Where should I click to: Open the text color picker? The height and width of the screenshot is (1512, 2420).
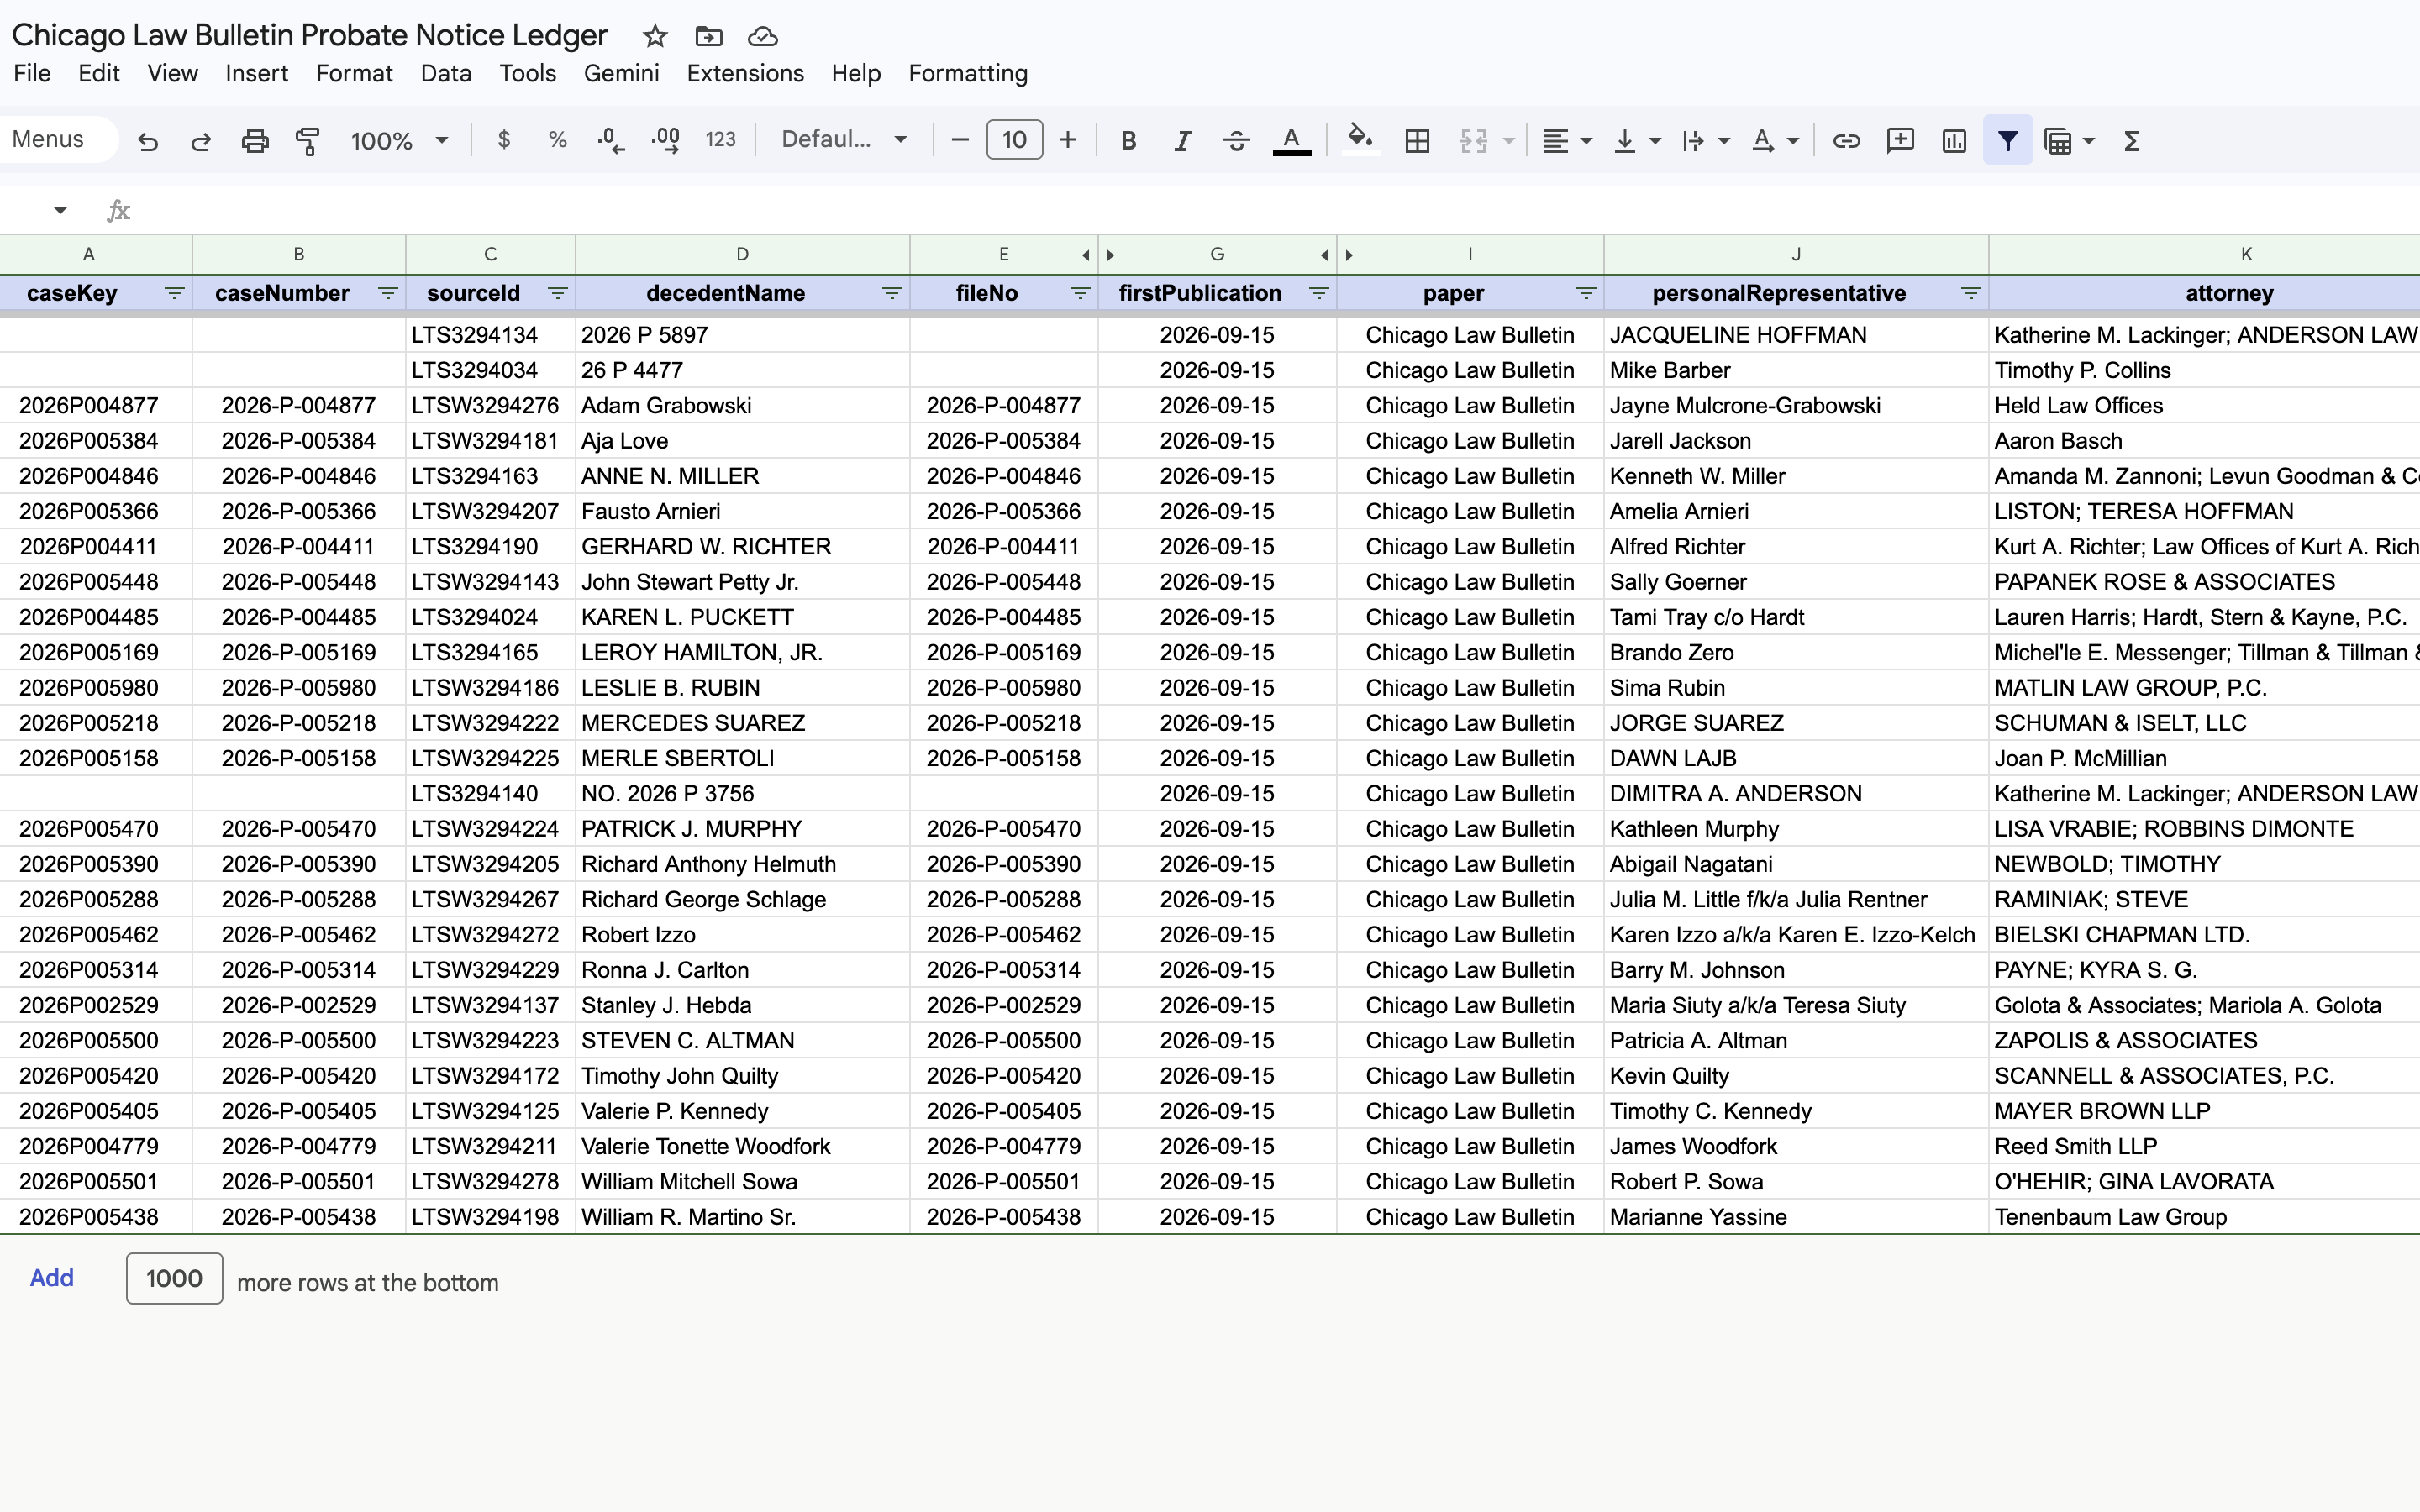pyautogui.click(x=1291, y=141)
